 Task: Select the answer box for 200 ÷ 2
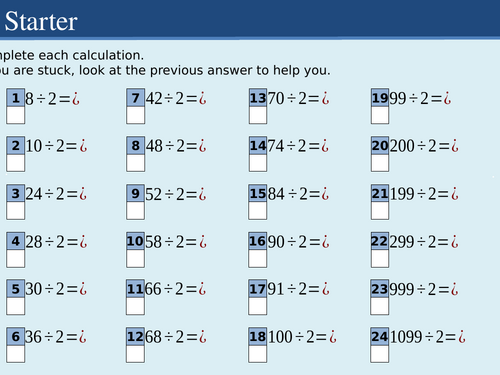pyautogui.click(x=380, y=163)
